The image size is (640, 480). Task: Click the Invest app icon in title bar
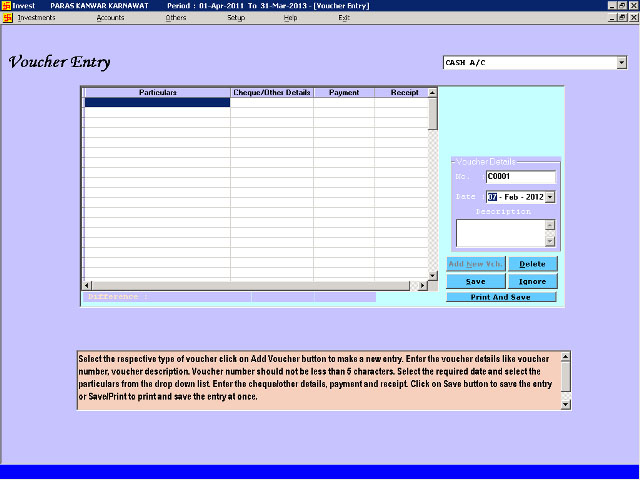(x=6, y=5)
